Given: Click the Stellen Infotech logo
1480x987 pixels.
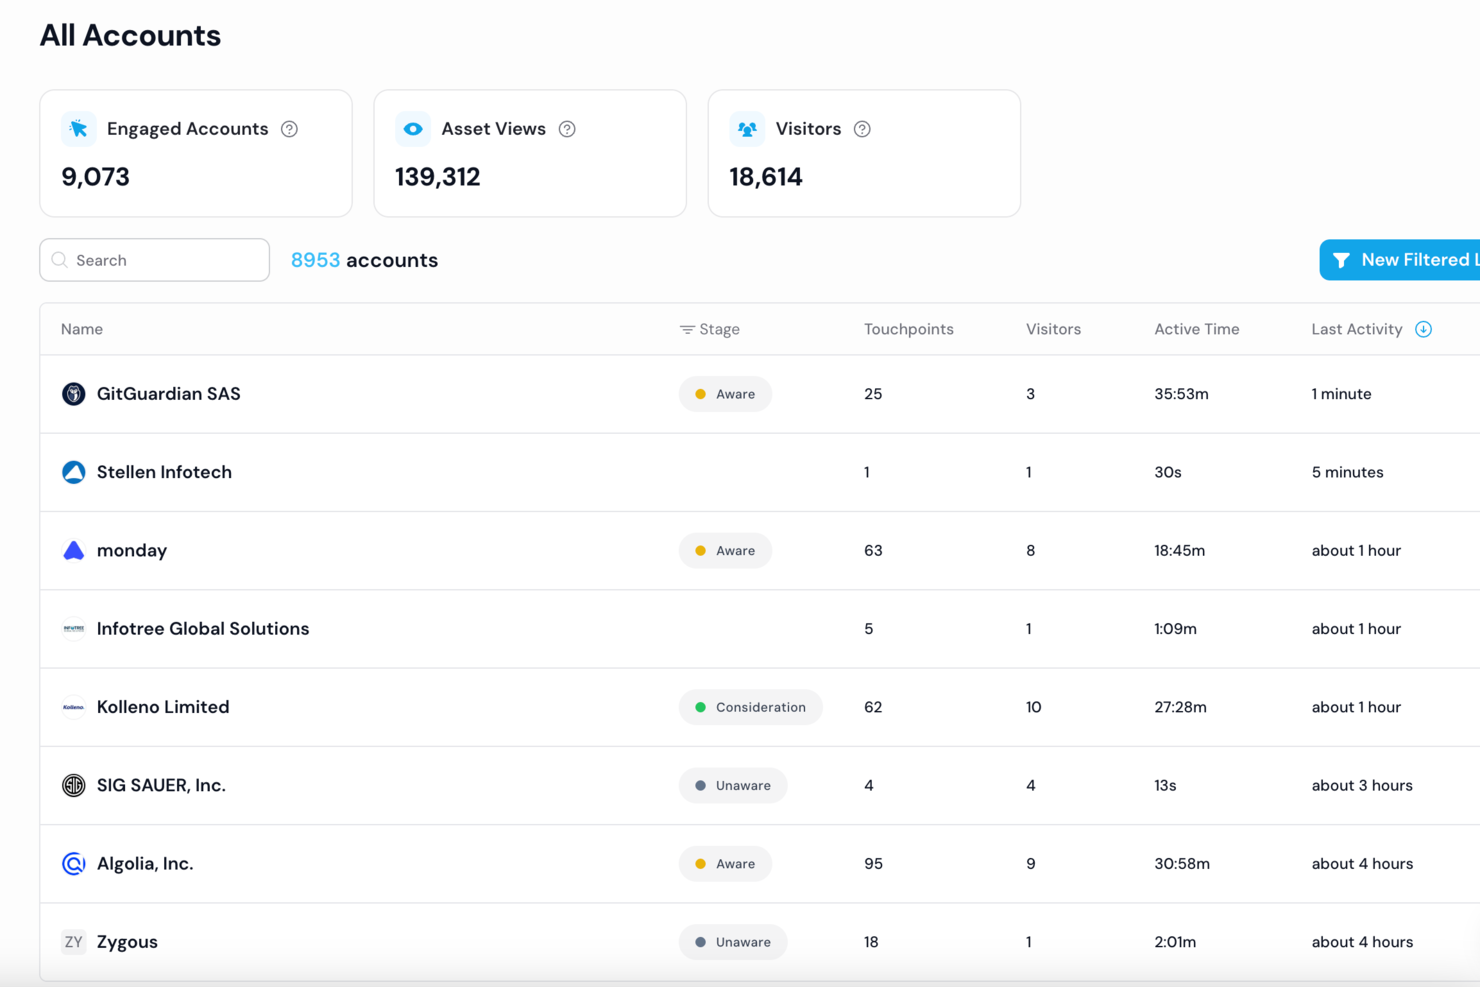Looking at the screenshot, I should (73, 472).
